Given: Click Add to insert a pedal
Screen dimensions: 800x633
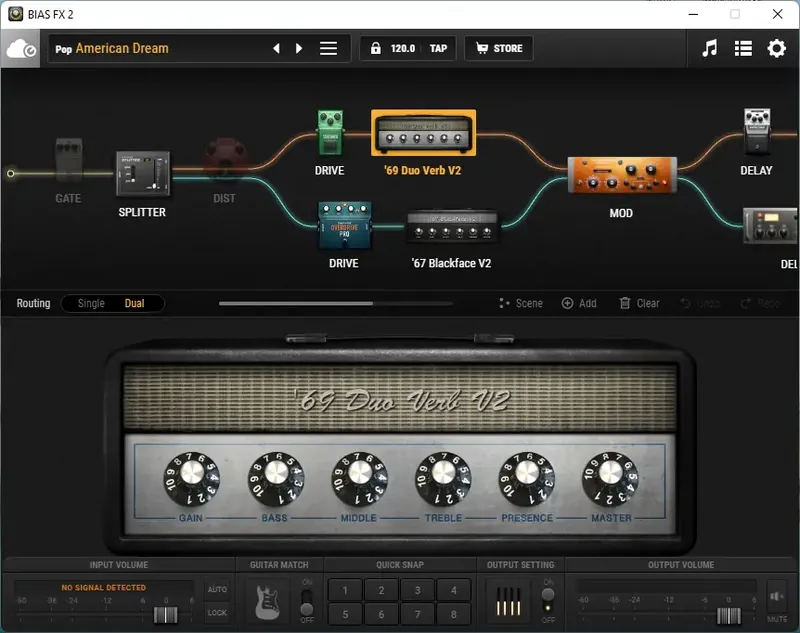Looking at the screenshot, I should tap(579, 303).
